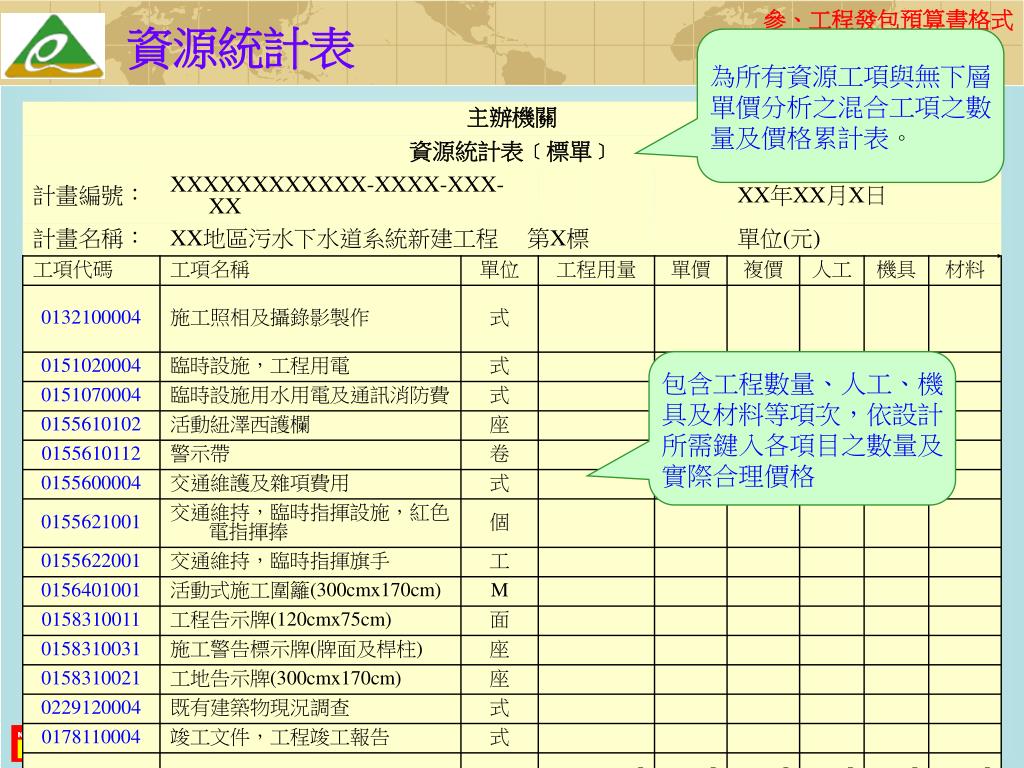The width and height of the screenshot is (1024, 768).
Task: Click the 活動式施工圍籬(300cmx170cm) item name
Action: (x=306, y=590)
